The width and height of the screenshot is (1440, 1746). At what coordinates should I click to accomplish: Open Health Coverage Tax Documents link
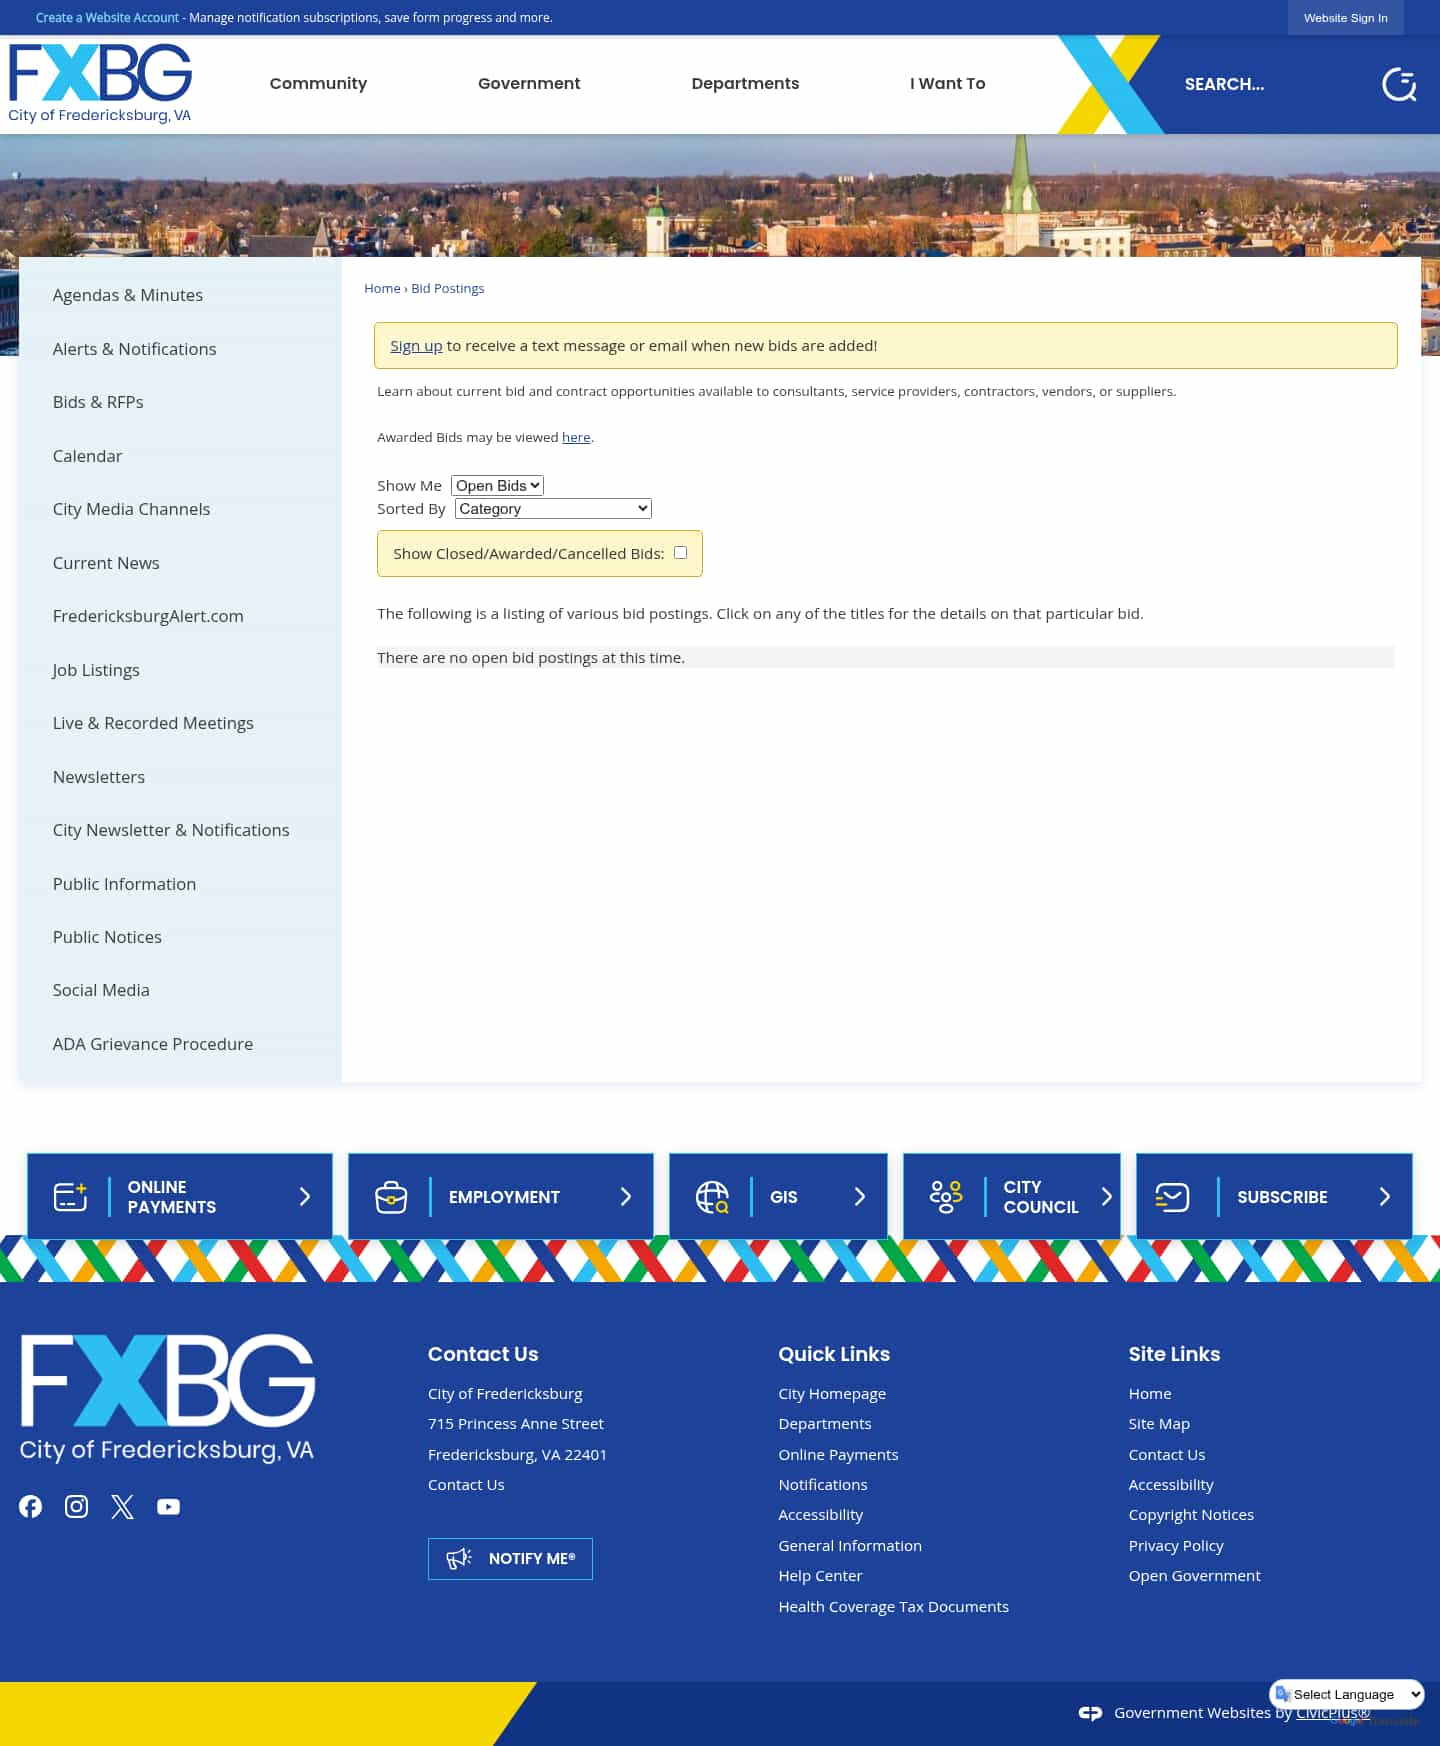coord(894,1607)
